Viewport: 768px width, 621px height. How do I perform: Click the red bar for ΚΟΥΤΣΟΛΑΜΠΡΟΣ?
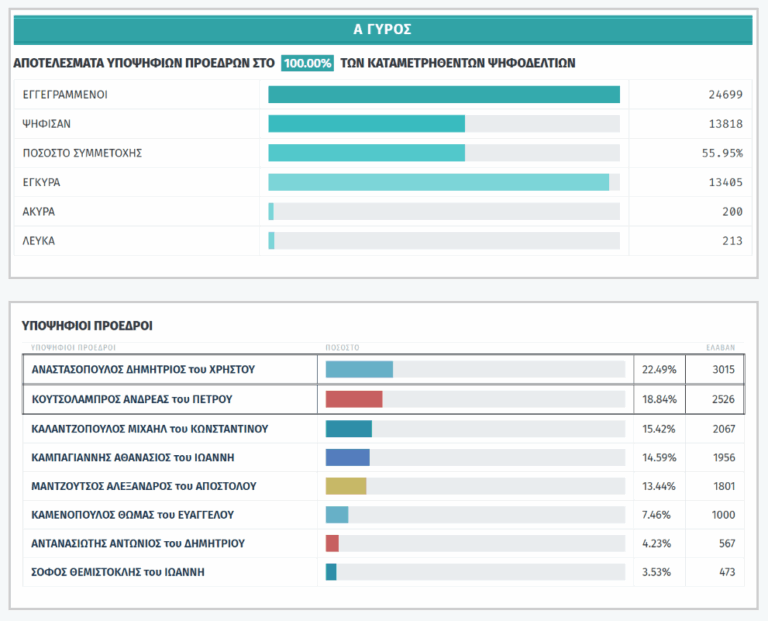(x=354, y=399)
